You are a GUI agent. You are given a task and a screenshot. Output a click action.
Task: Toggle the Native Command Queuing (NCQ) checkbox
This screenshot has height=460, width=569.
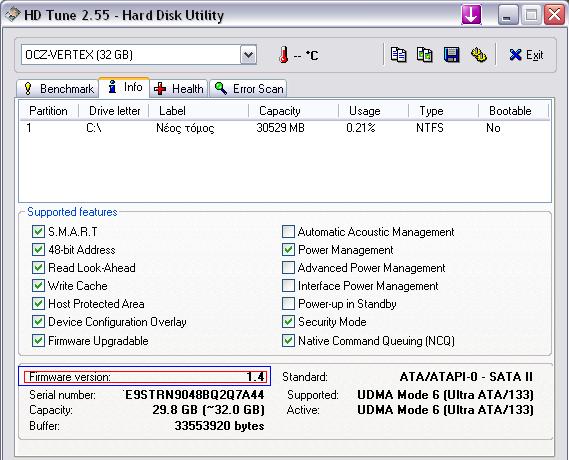coord(288,340)
